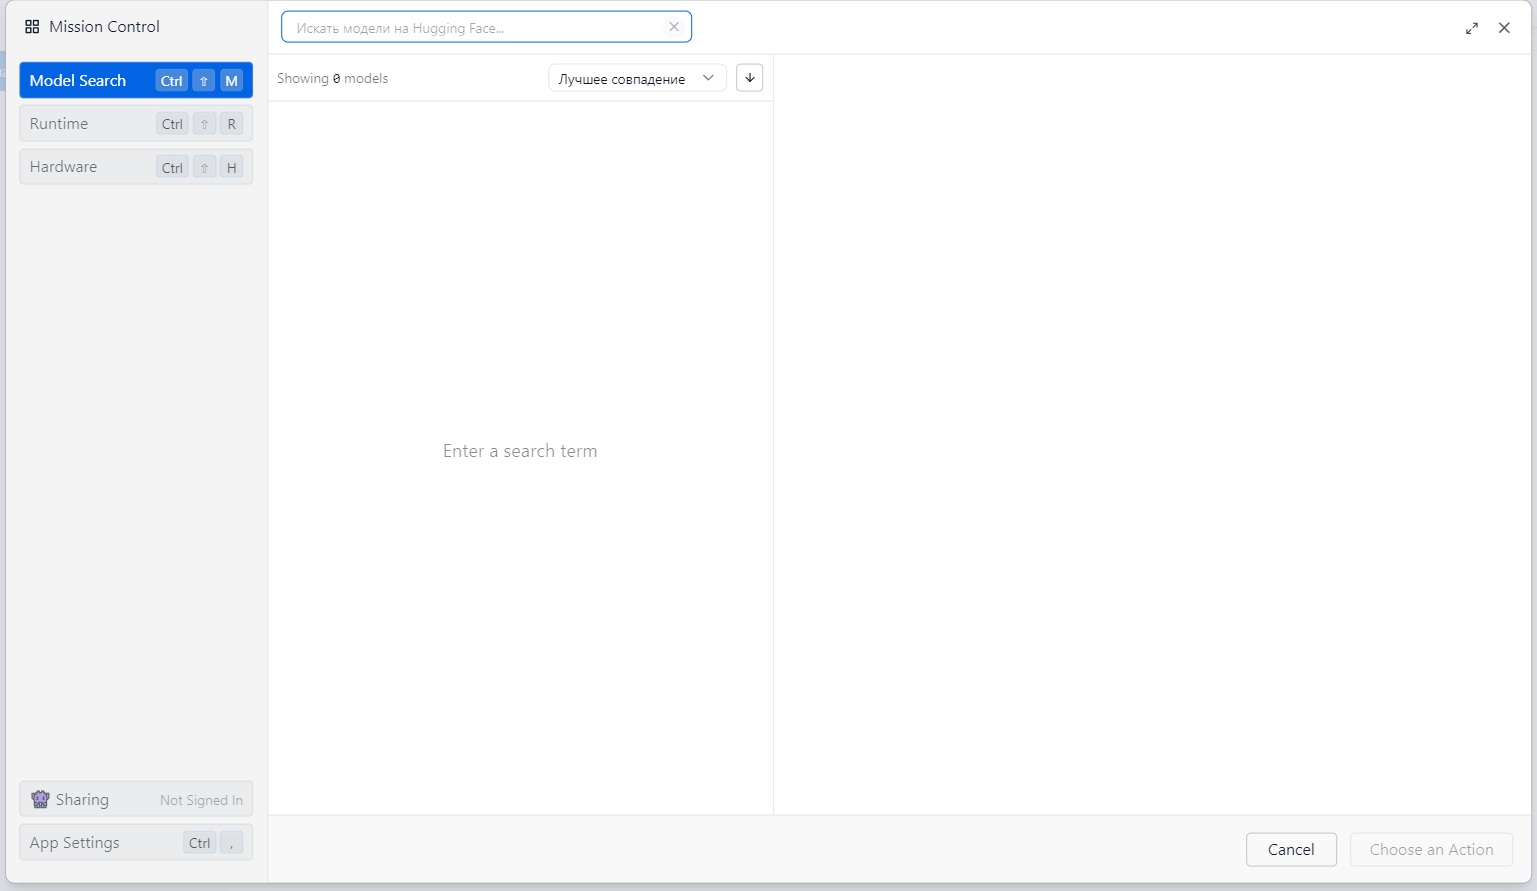Open the Model Search tab
Image resolution: width=1537 pixels, height=891 pixels.
click(136, 80)
